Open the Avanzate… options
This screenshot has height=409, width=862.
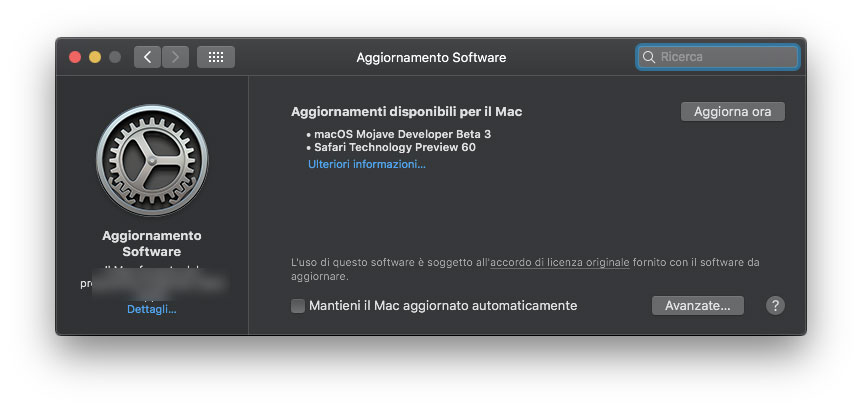tap(698, 306)
